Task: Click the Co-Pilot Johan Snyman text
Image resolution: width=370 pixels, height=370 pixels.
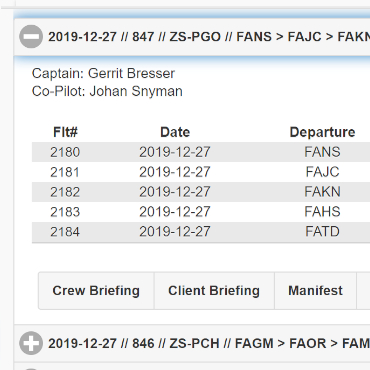Action: click(107, 91)
